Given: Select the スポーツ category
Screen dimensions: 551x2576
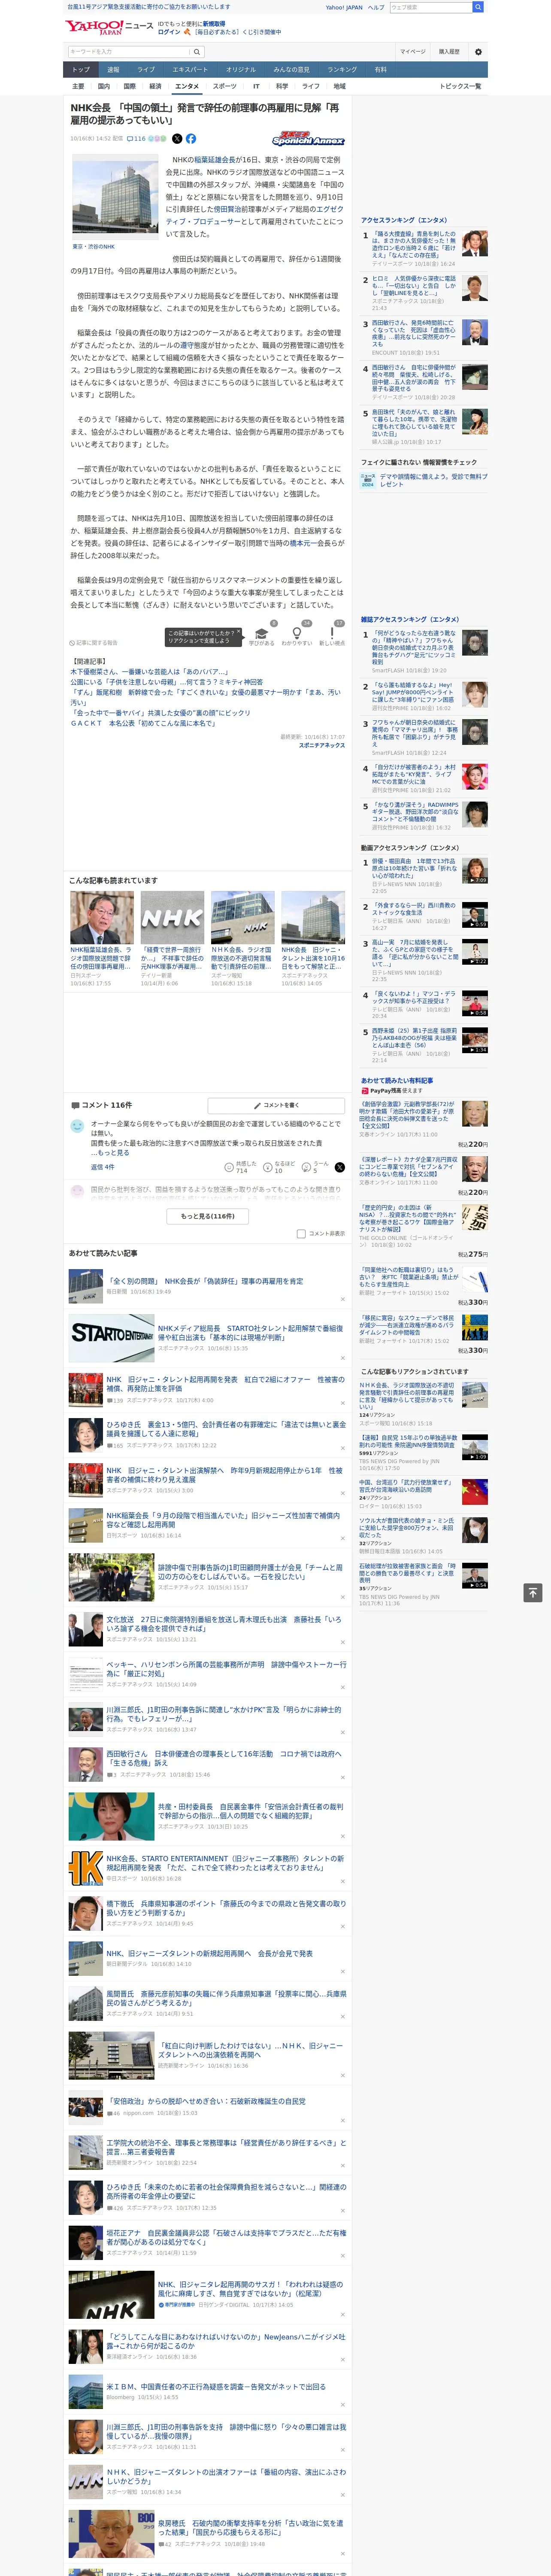Looking at the screenshot, I should [x=225, y=86].
